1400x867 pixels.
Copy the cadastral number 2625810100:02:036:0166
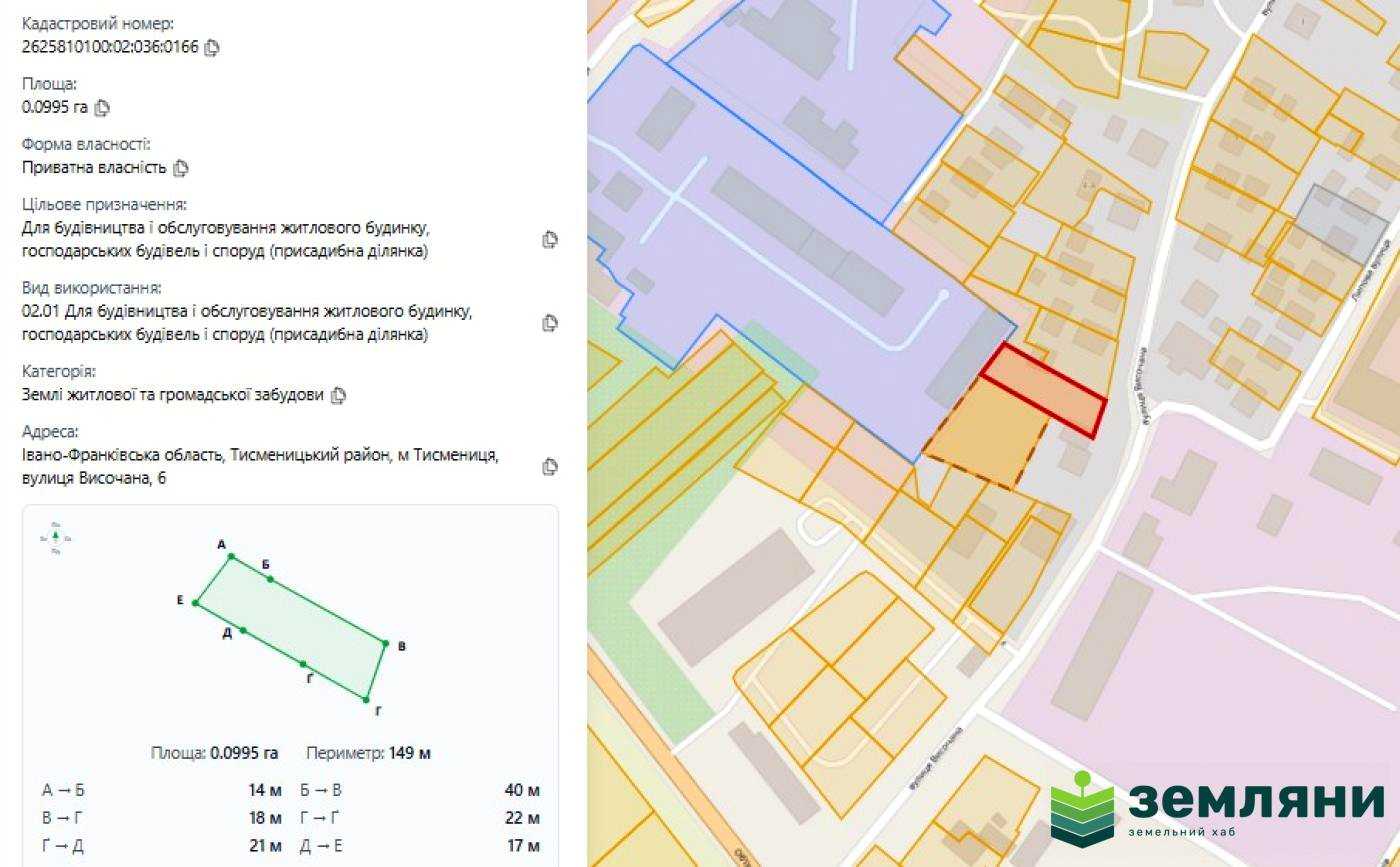point(211,47)
